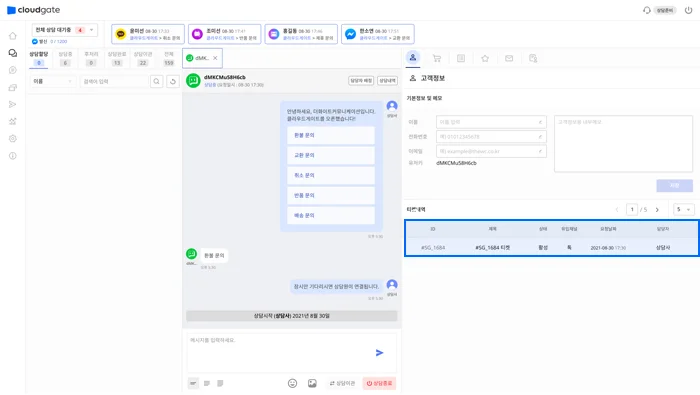700x395 pixels.
Task: Select the 상담할당 tab
Action: (x=39, y=58)
